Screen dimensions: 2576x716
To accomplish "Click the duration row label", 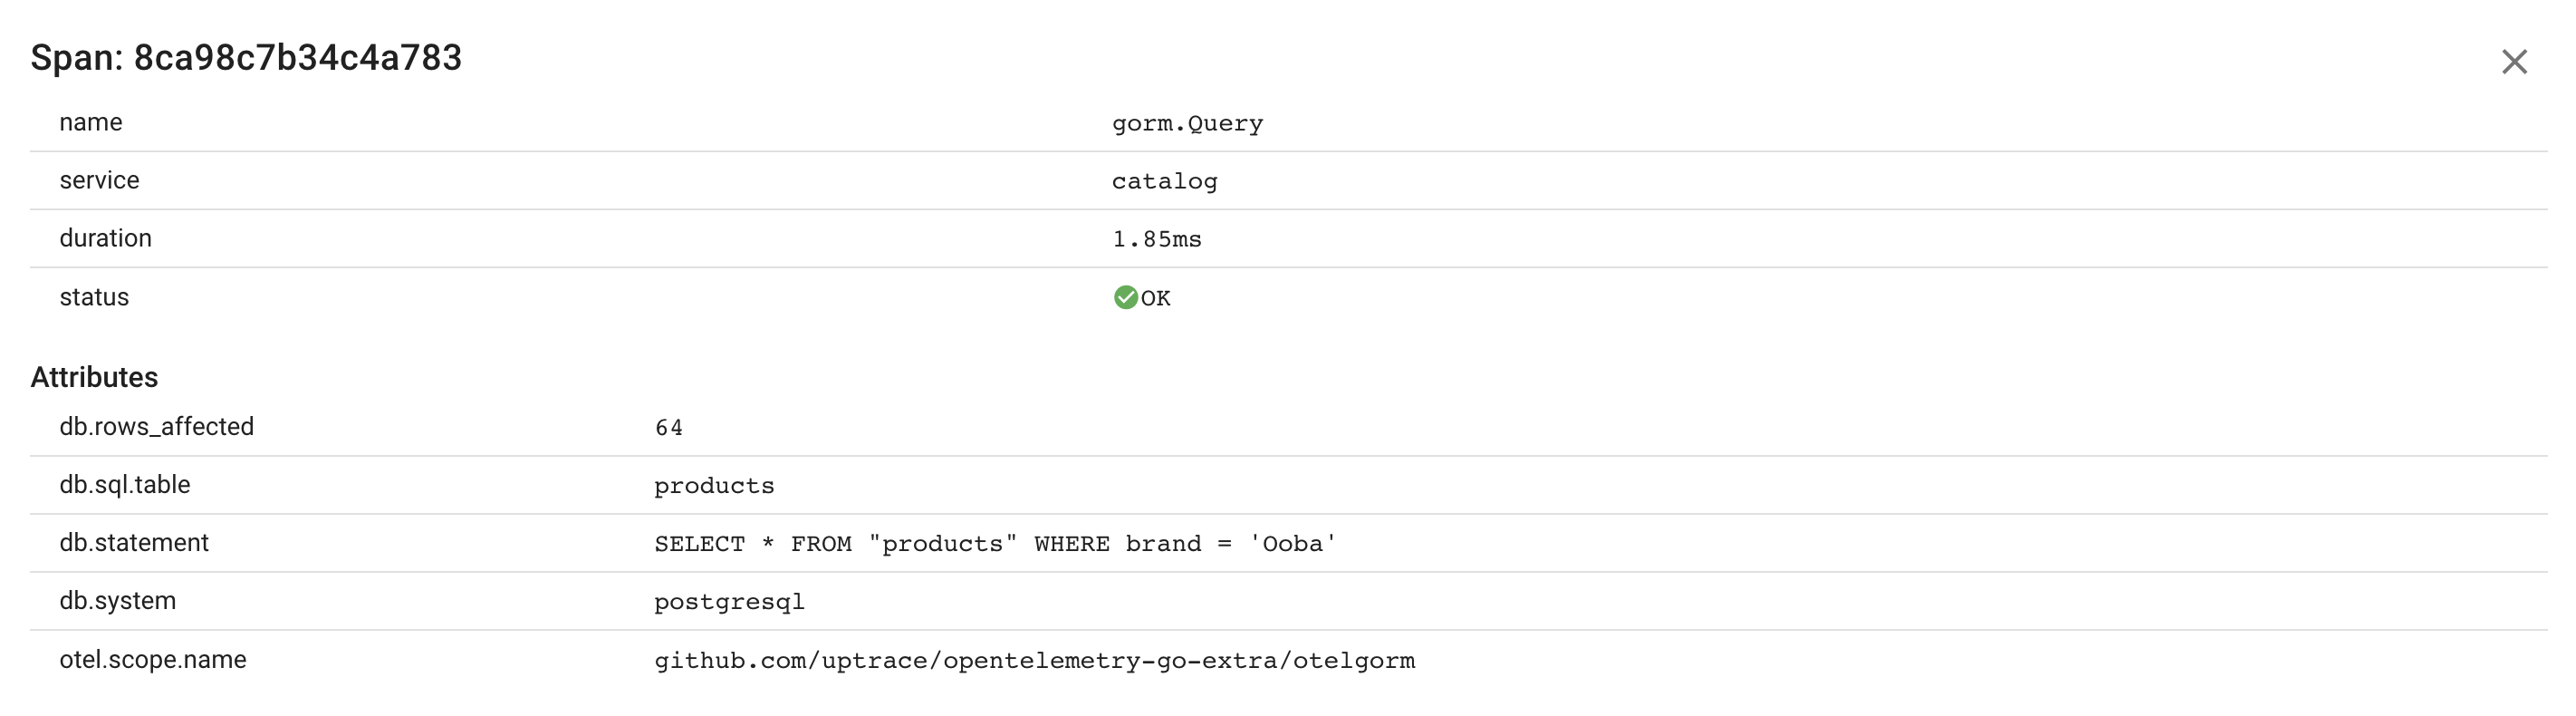I will click(x=106, y=239).
